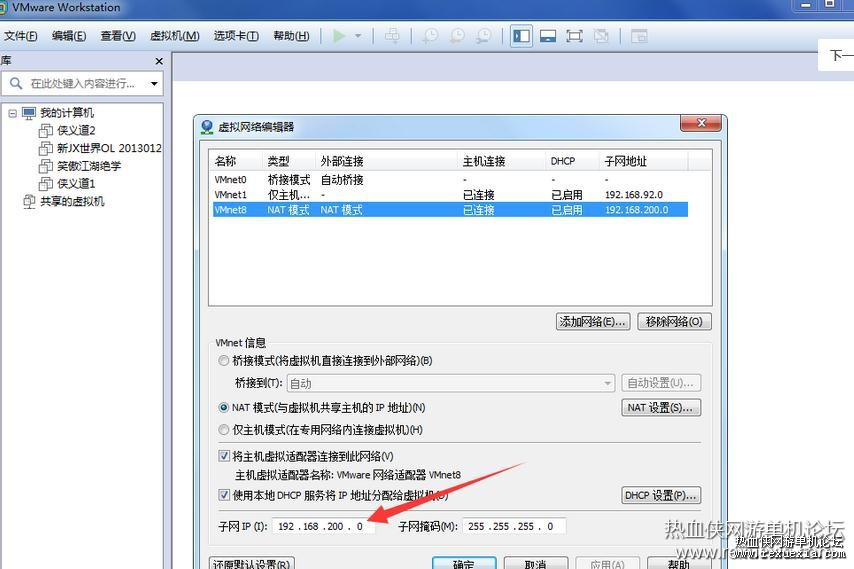Click the DHCP column header
Screen dimensions: 854x569
[x=572, y=161]
